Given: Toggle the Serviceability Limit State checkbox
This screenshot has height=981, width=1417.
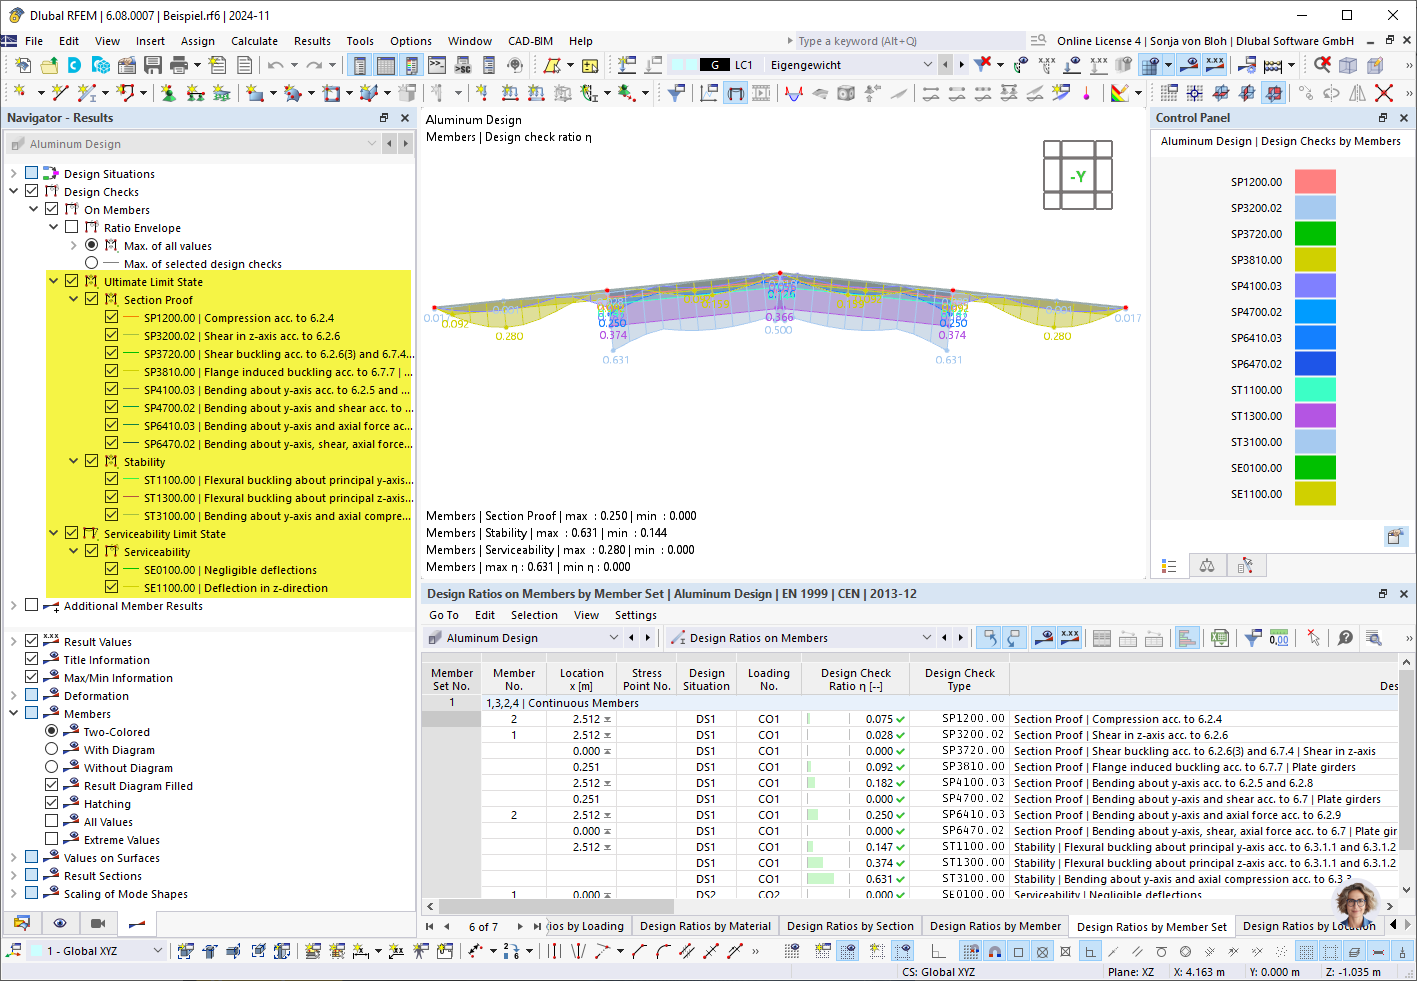Looking at the screenshot, I should pos(71,533).
